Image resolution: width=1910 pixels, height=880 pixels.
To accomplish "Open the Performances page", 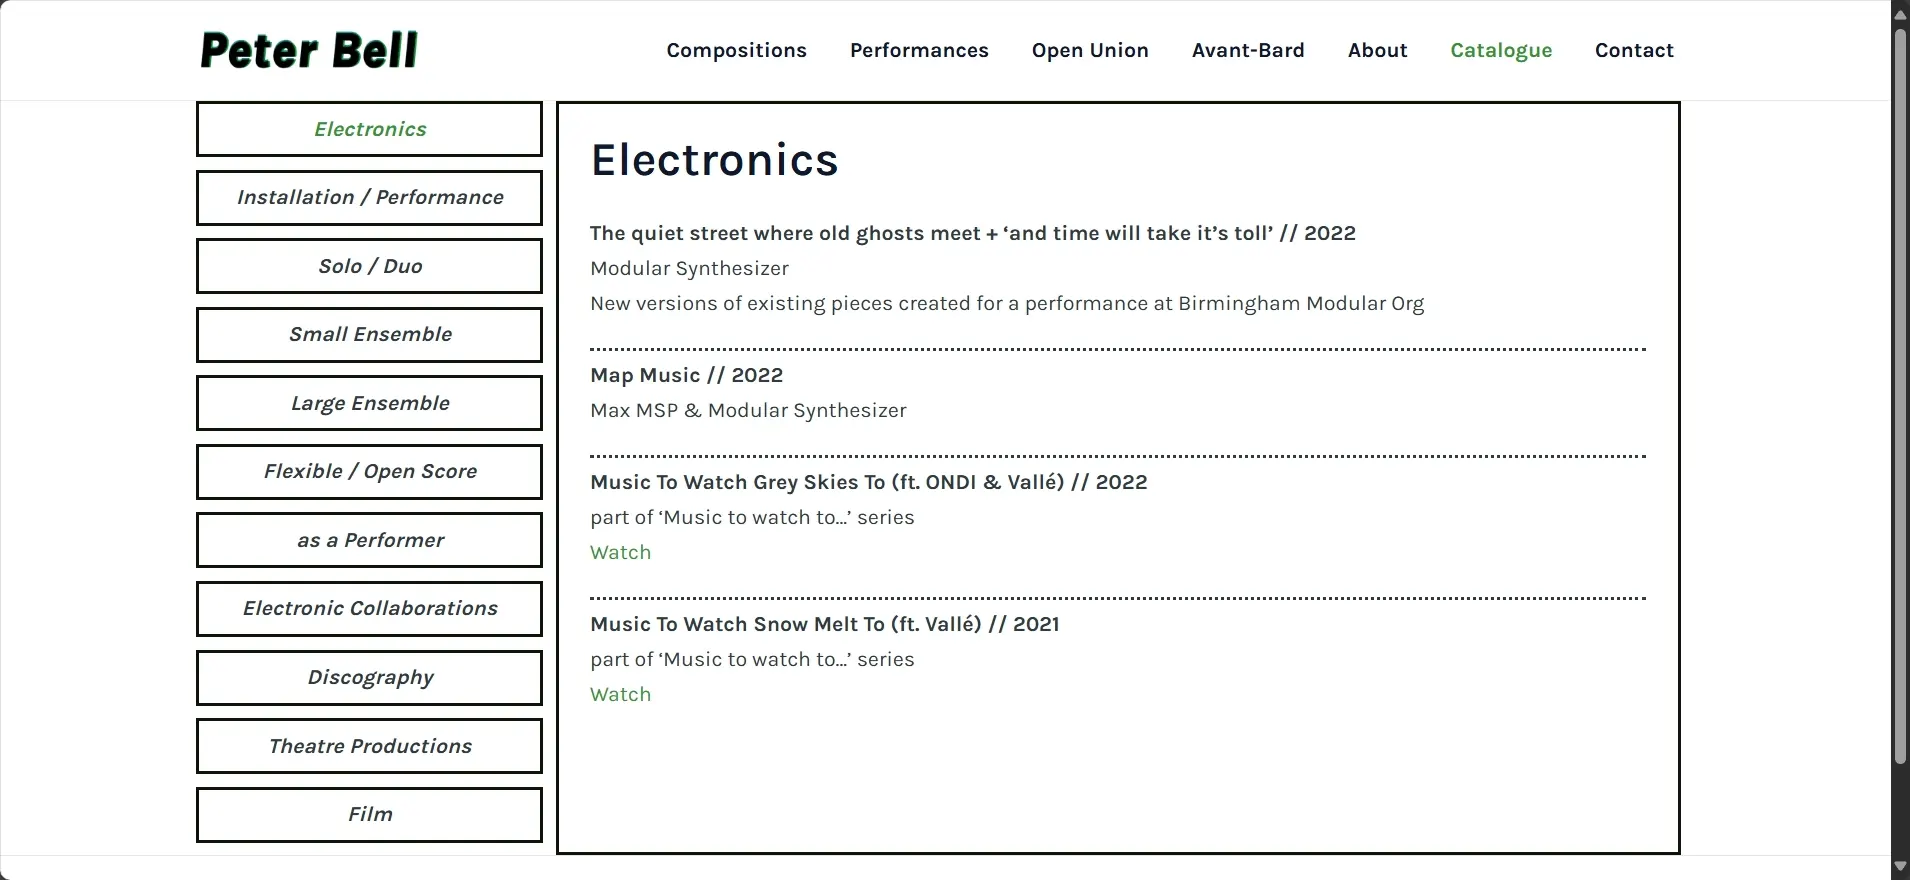I will point(919,50).
